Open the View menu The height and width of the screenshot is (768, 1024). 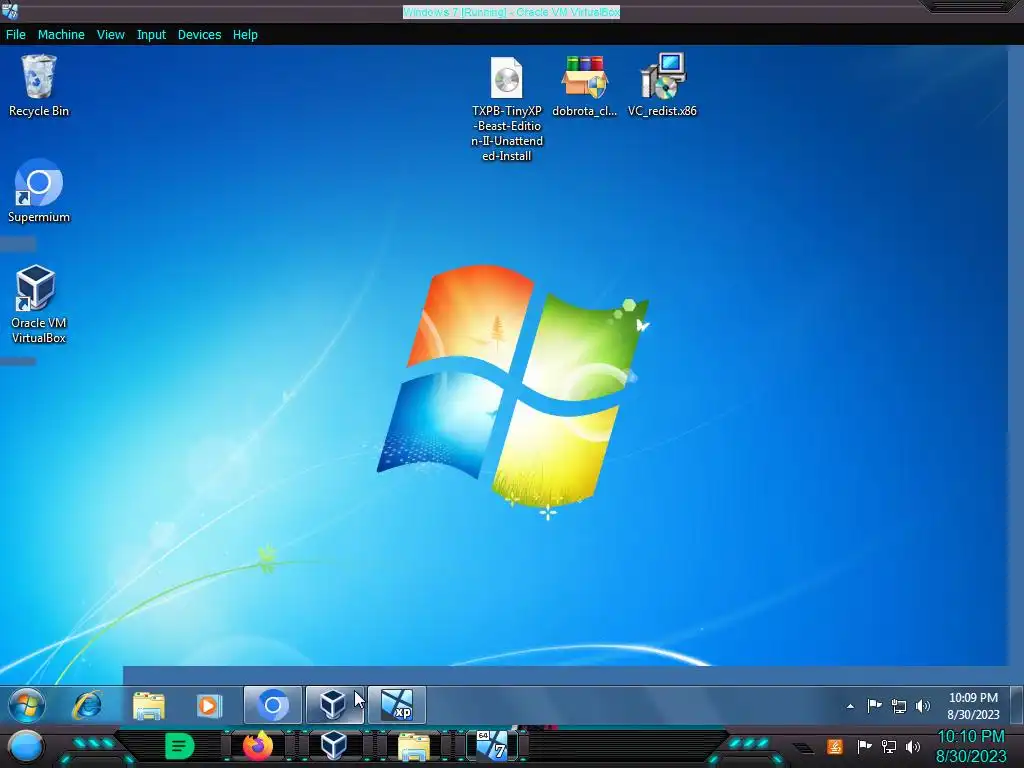[110, 35]
